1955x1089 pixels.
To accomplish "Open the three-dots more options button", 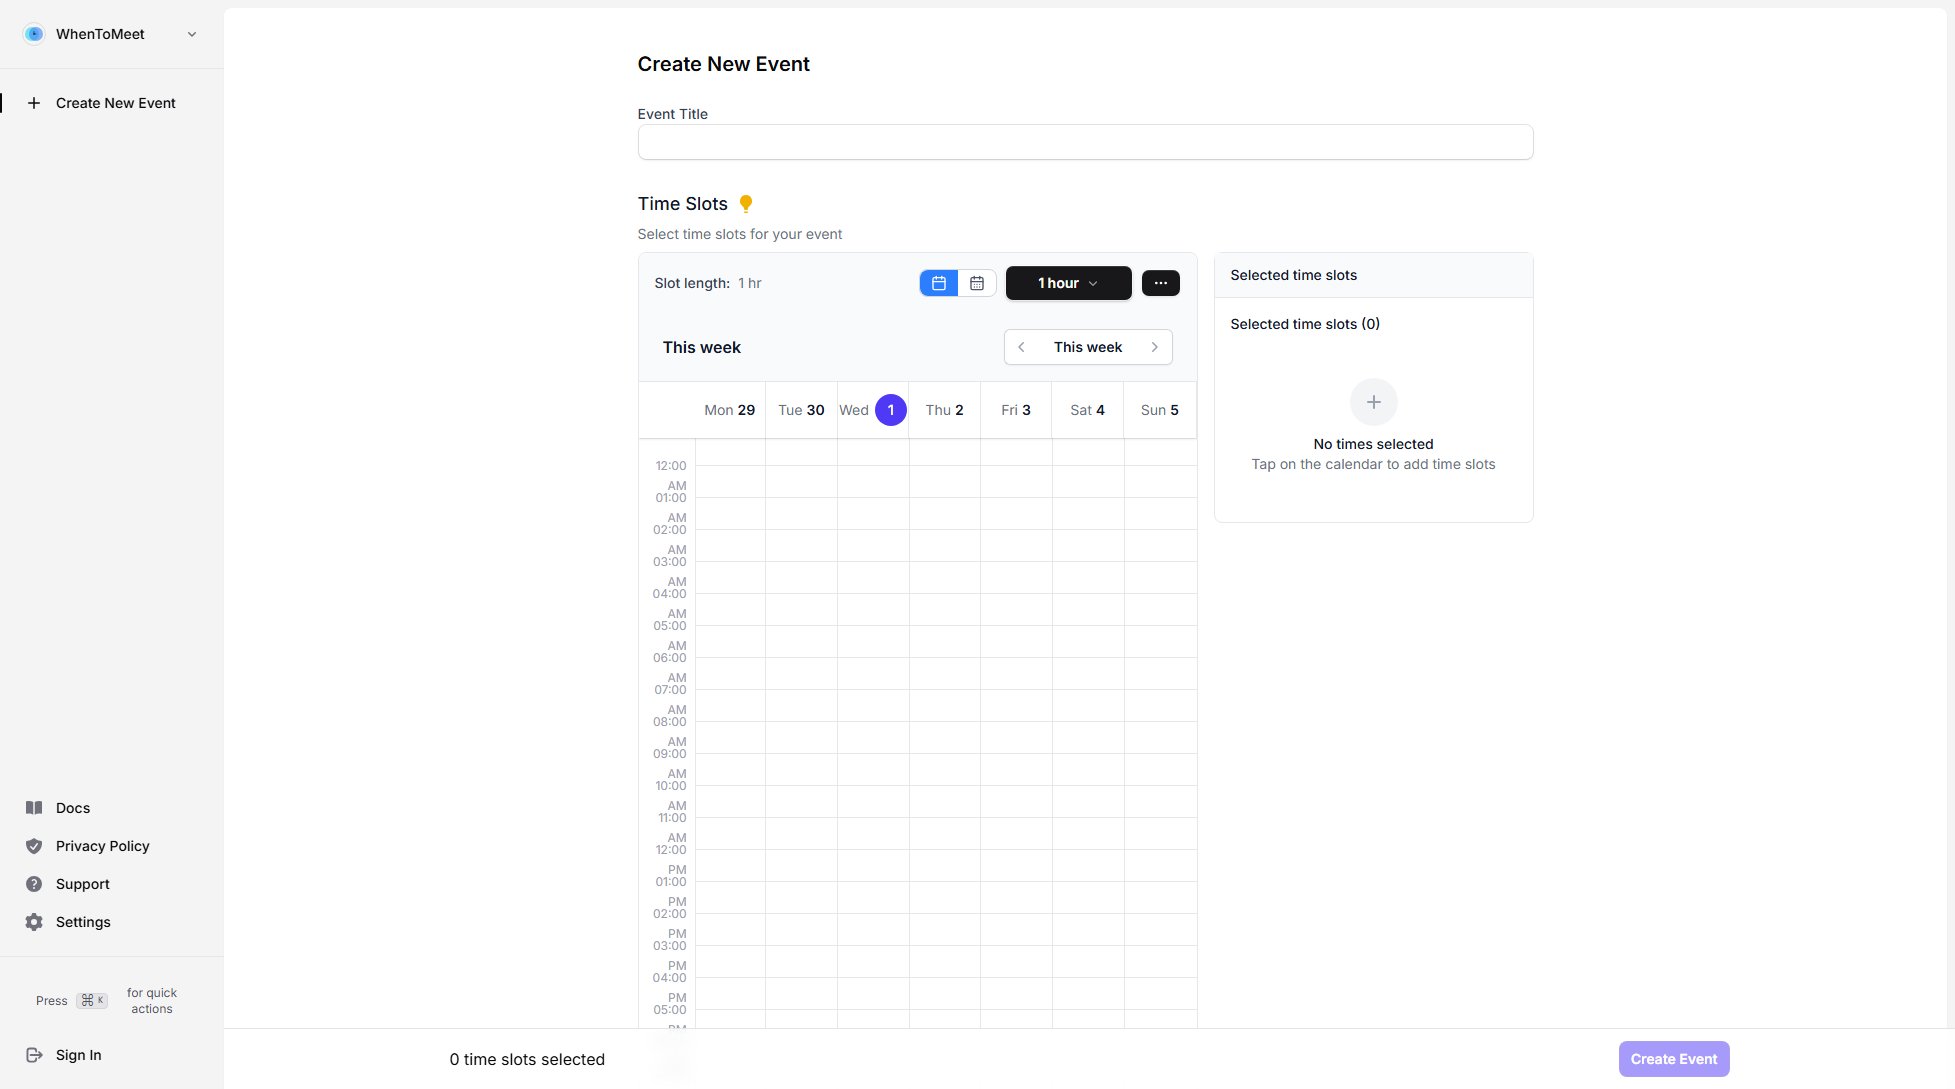I will (x=1160, y=283).
